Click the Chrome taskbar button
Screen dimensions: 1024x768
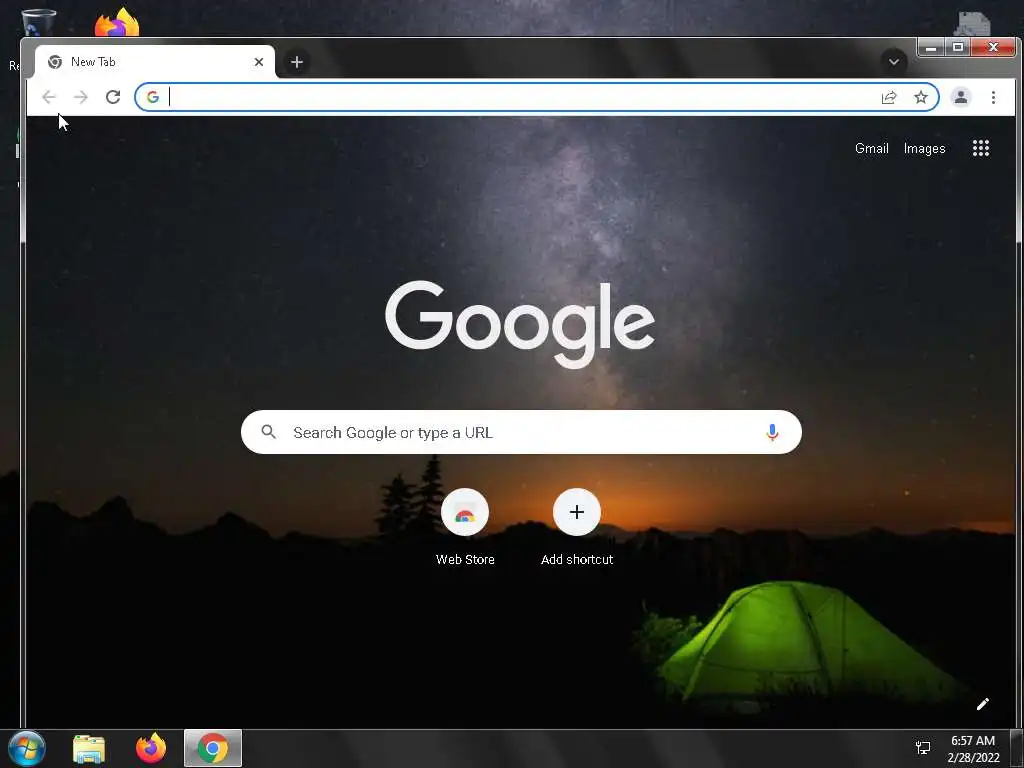click(213, 748)
